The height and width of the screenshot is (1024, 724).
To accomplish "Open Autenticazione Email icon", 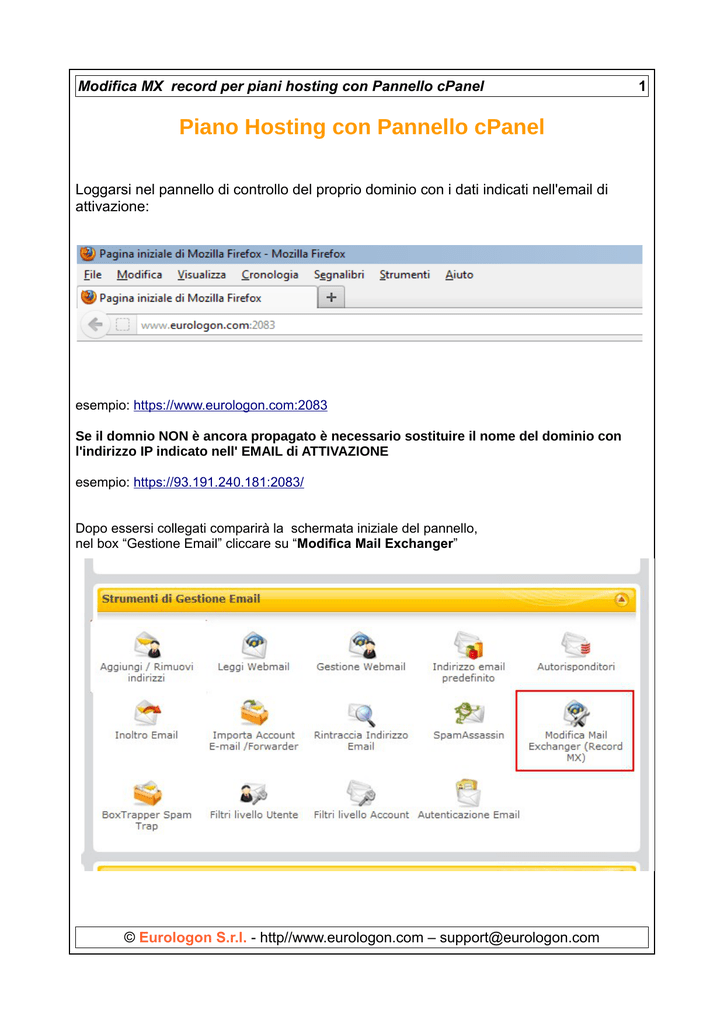I will tap(468, 792).
